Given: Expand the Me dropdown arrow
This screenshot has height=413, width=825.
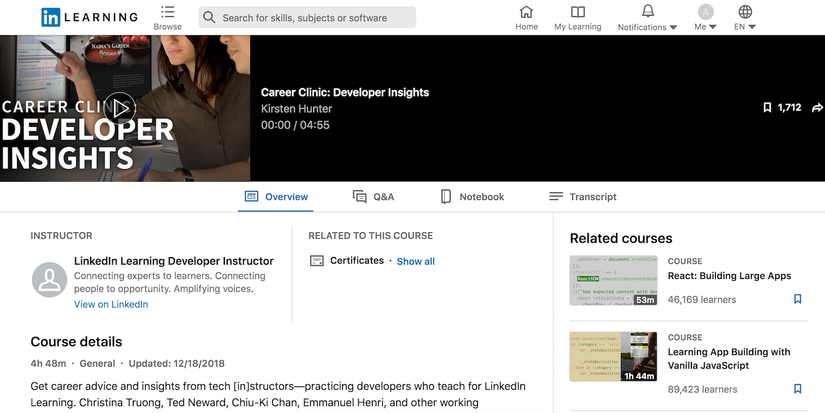Looking at the screenshot, I should pos(712,27).
